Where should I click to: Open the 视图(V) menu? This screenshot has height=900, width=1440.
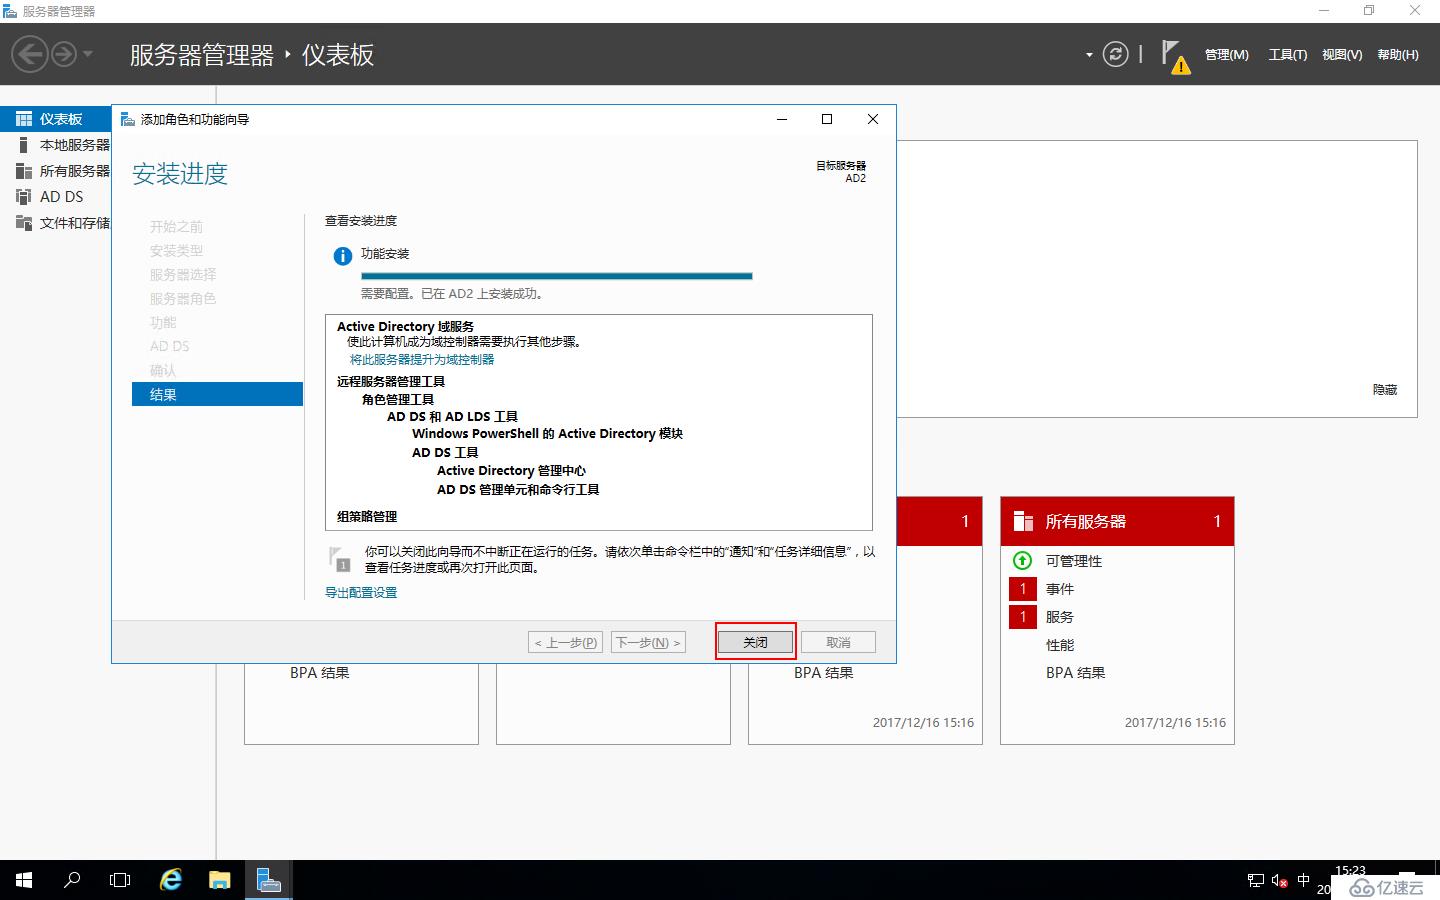tap(1341, 55)
